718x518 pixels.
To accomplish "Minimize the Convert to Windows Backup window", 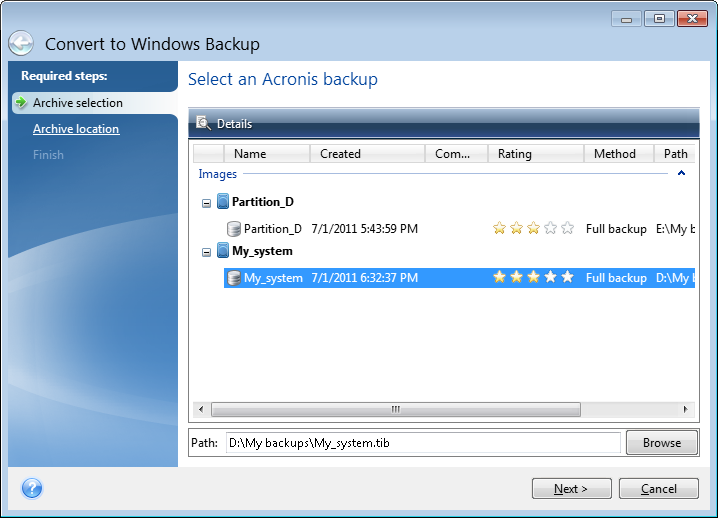I will [x=626, y=19].
